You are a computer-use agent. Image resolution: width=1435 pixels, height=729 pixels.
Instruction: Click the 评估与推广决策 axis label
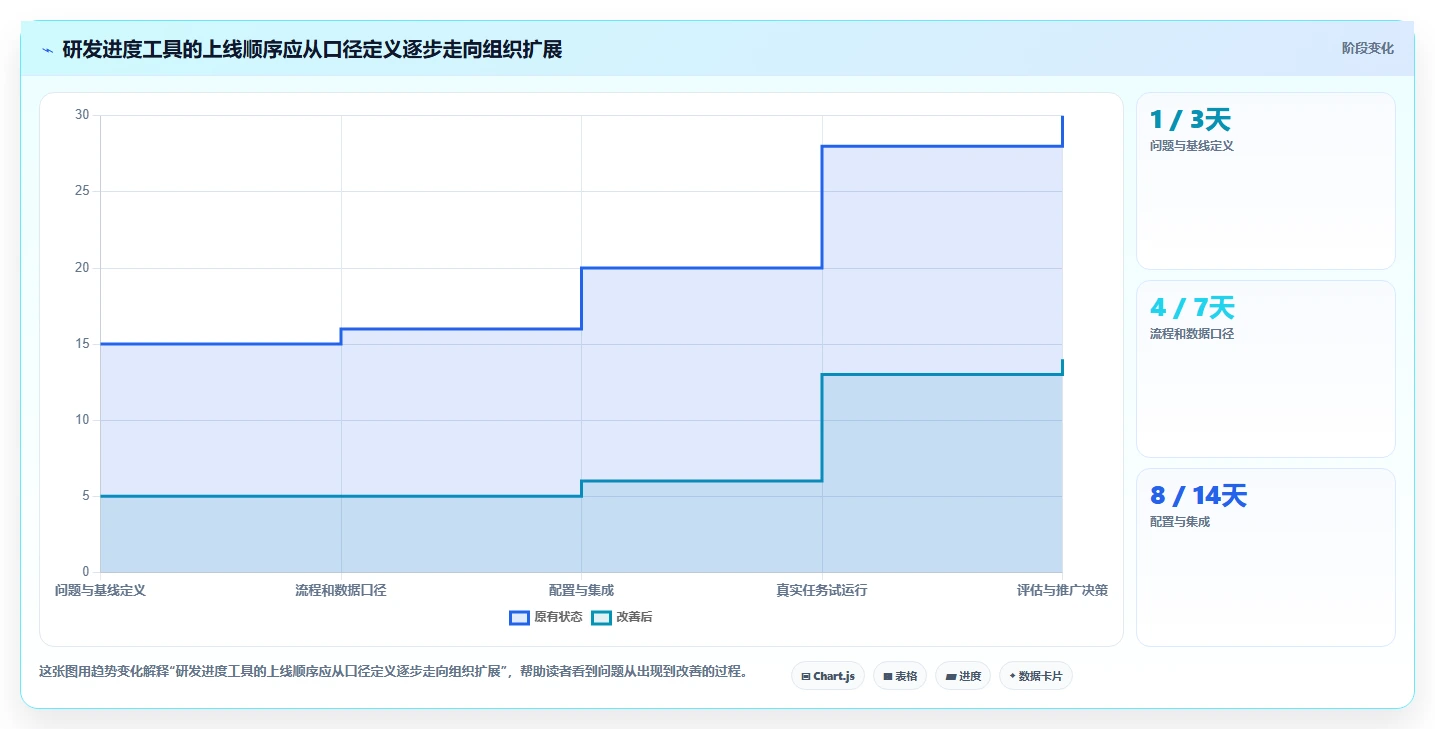(x=1062, y=590)
